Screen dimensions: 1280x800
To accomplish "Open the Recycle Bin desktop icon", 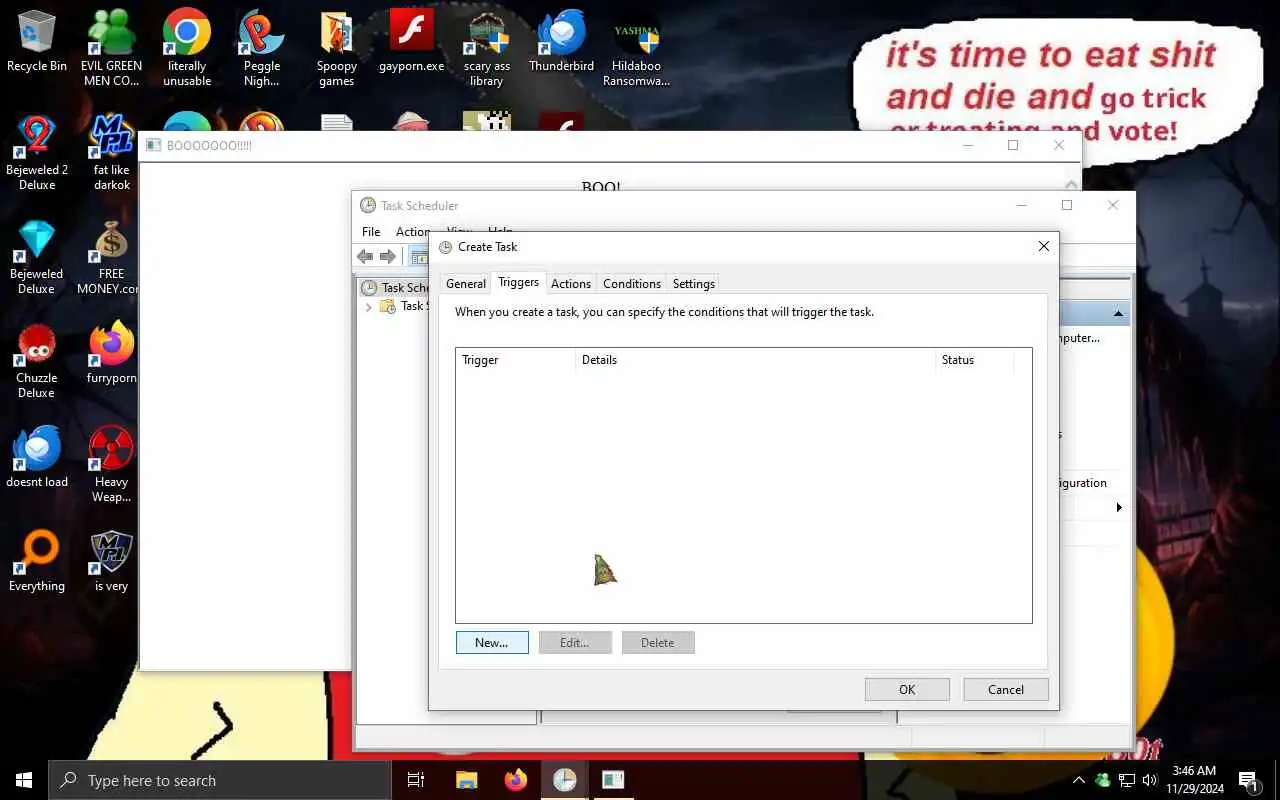I will 37,42.
